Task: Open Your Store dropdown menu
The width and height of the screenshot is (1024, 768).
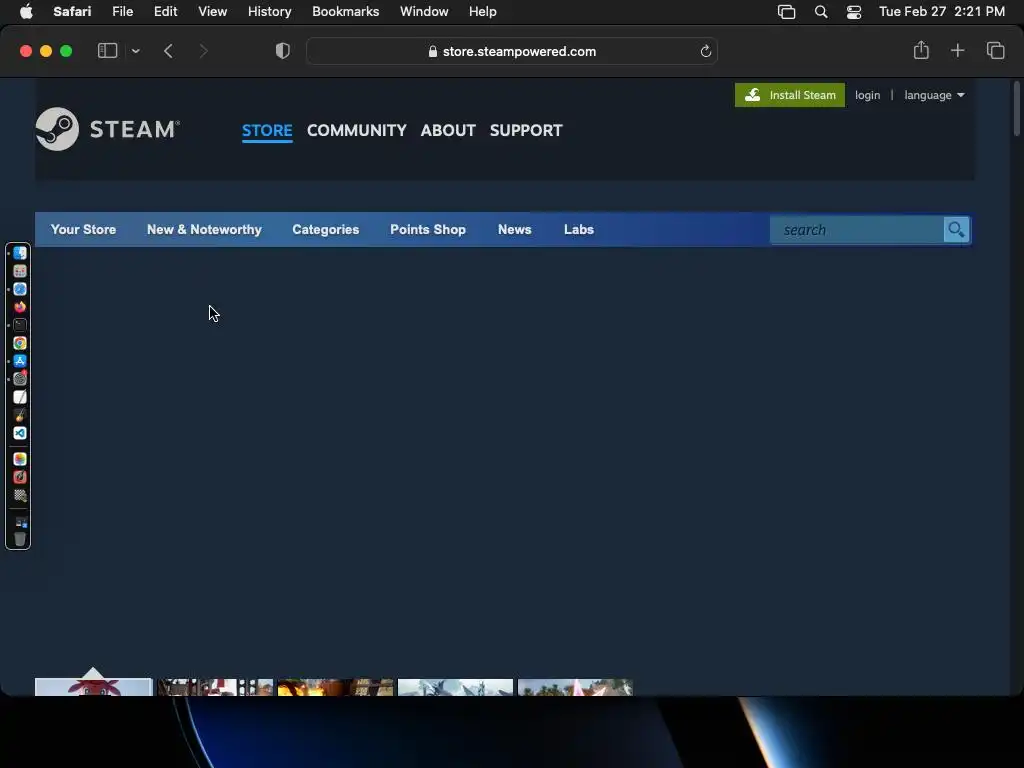Action: tap(84, 229)
